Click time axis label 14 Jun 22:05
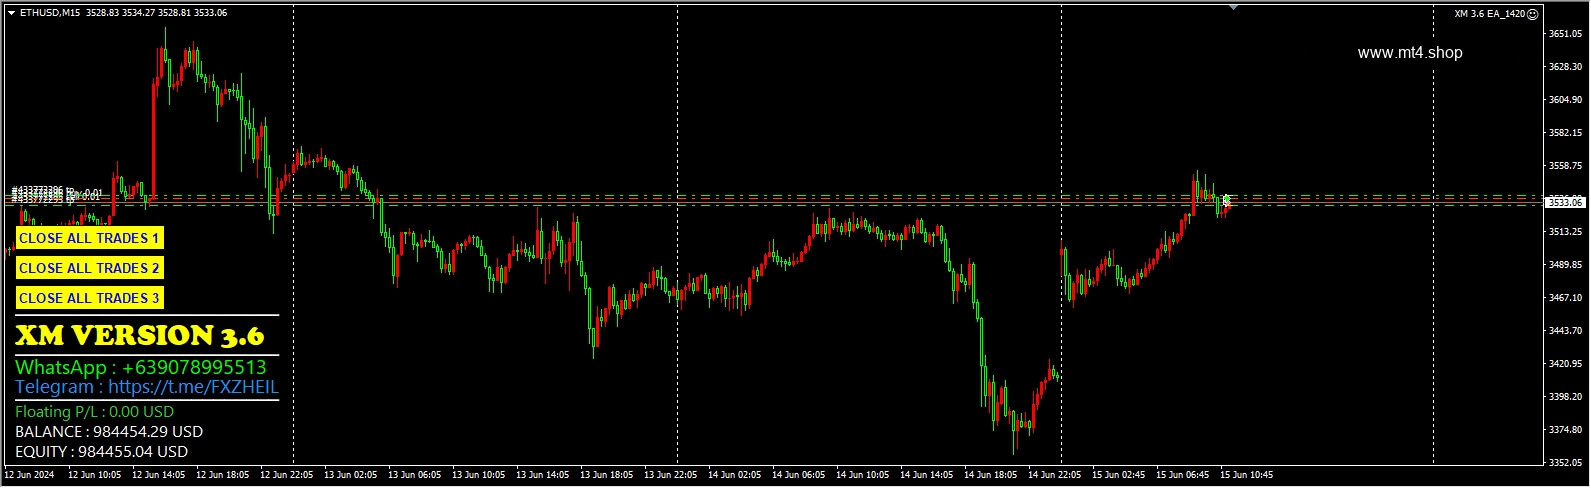Screen dimensions: 1591x488 tap(1054, 476)
